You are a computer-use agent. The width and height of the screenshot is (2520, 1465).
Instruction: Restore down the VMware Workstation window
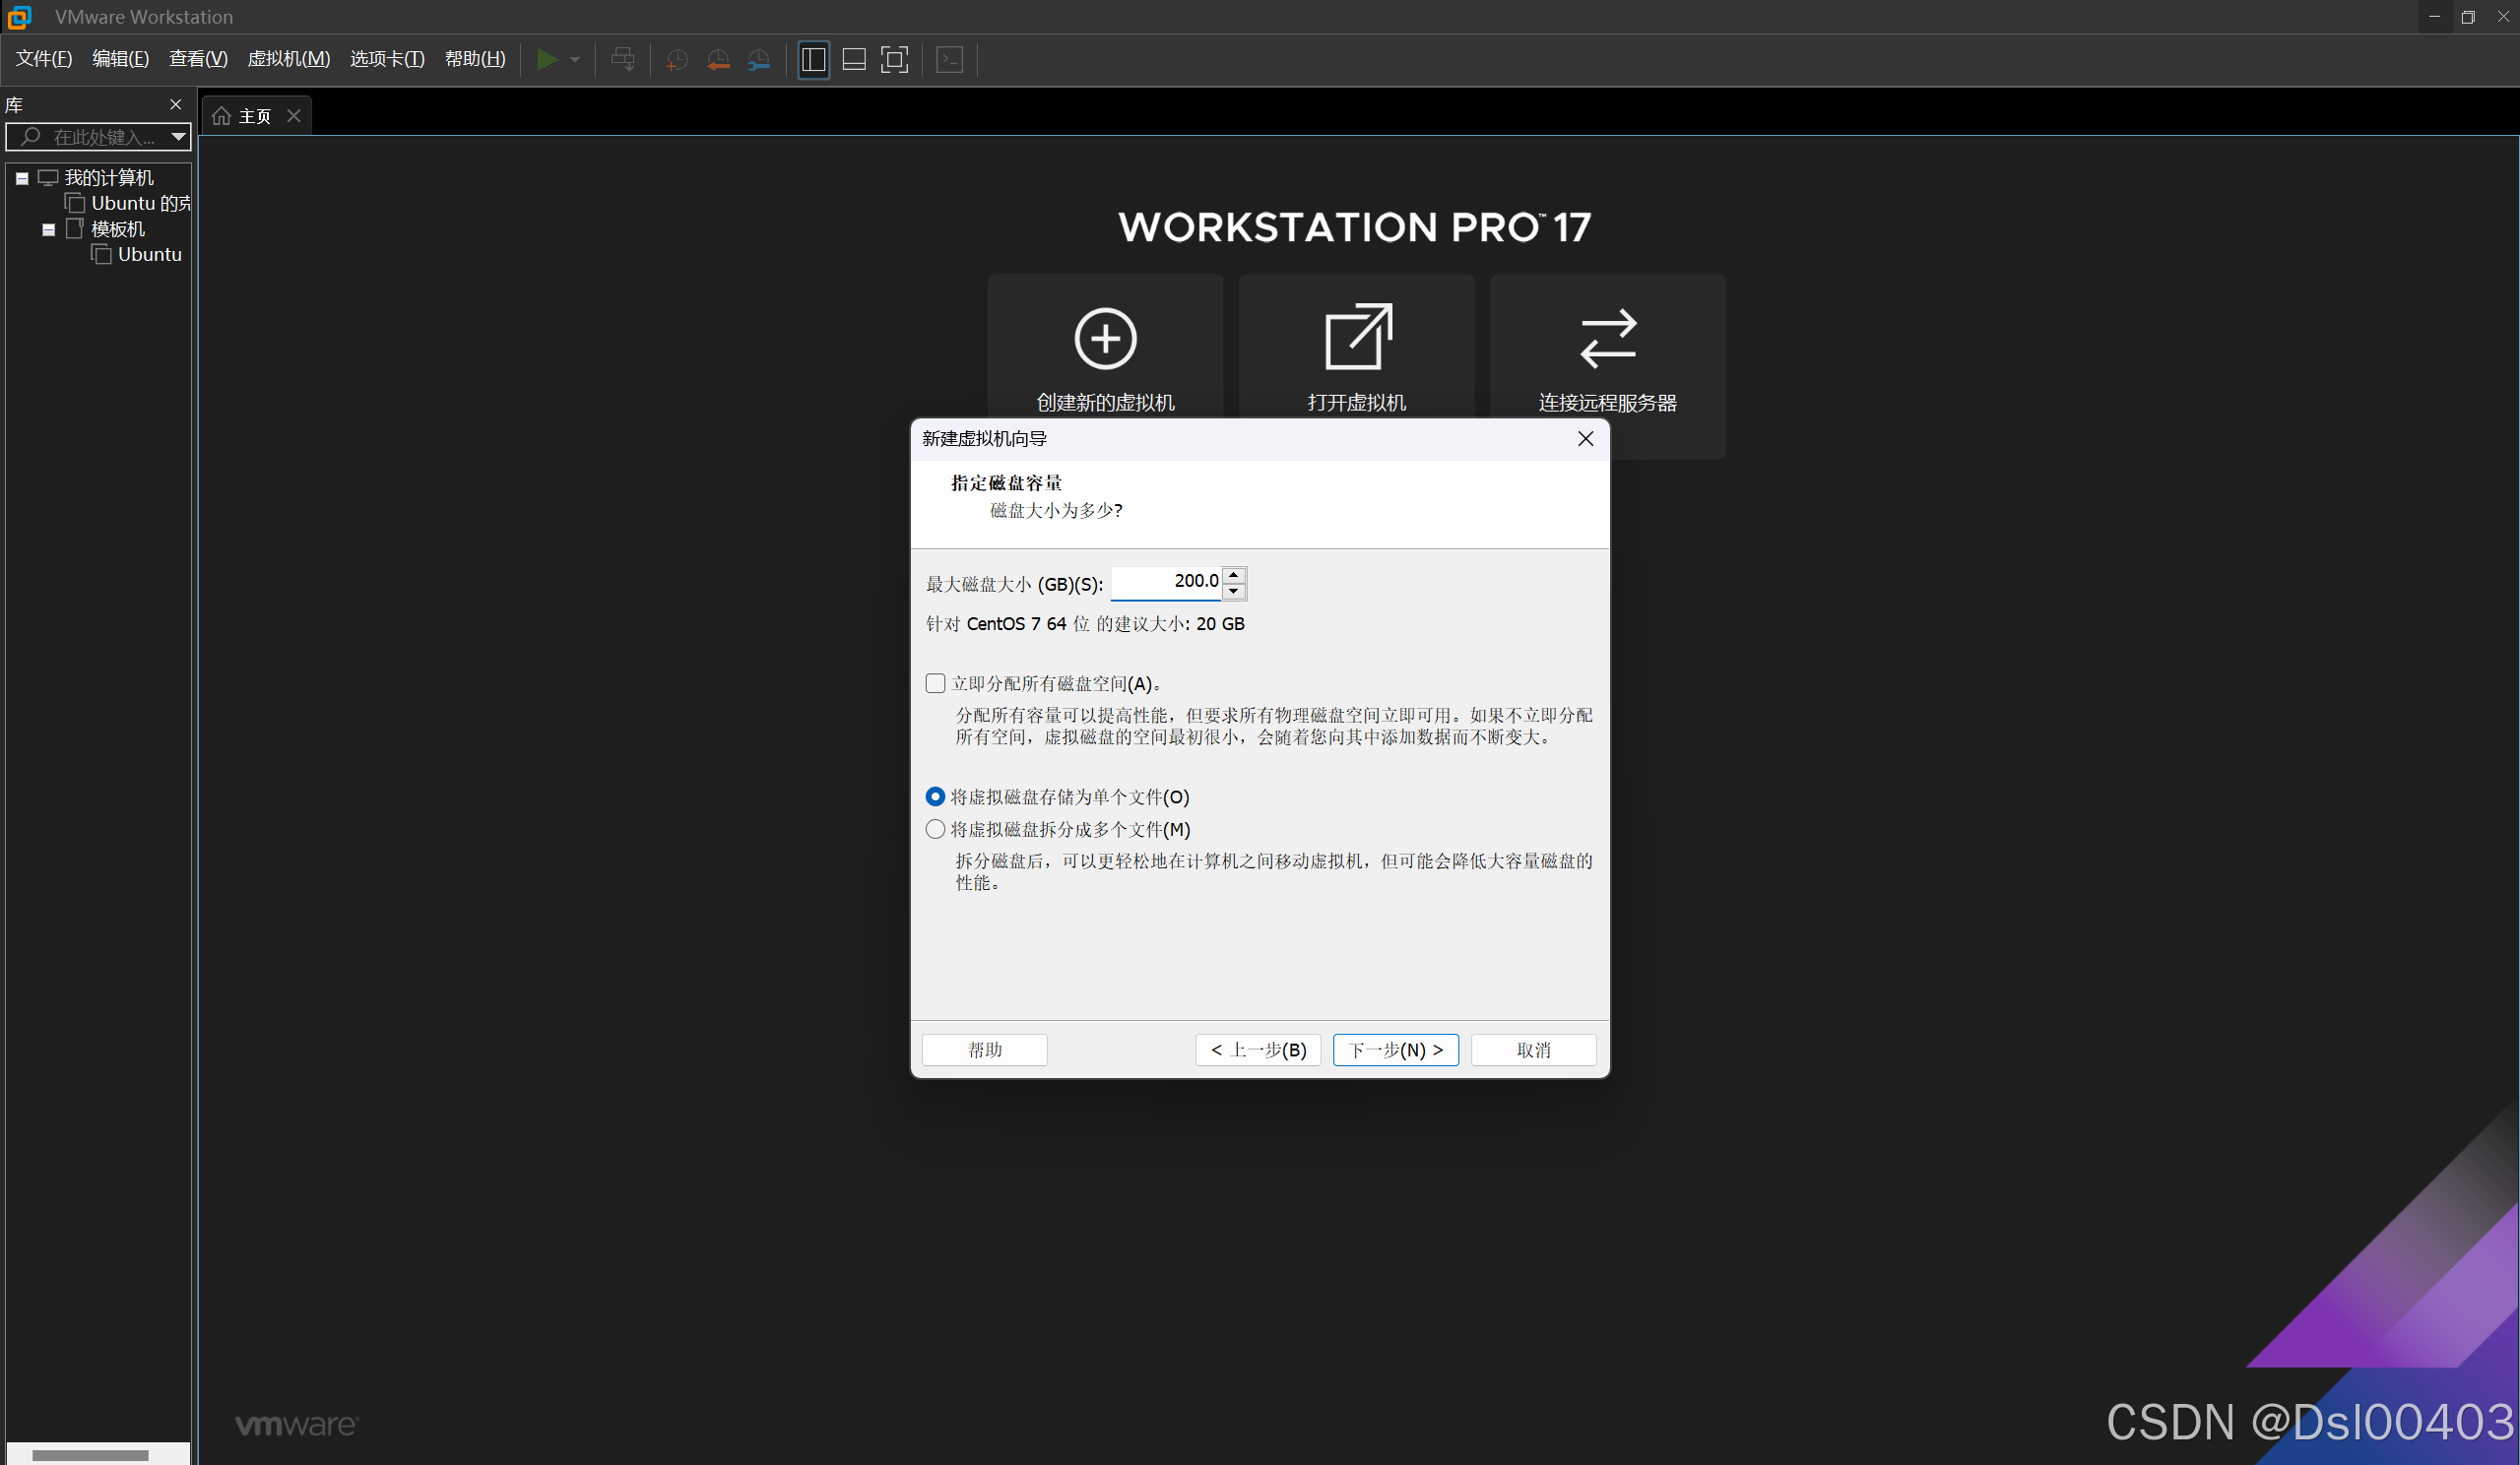coord(2468,17)
